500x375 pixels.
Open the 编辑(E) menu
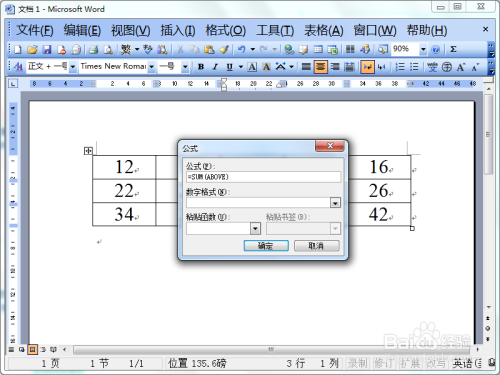click(x=82, y=30)
